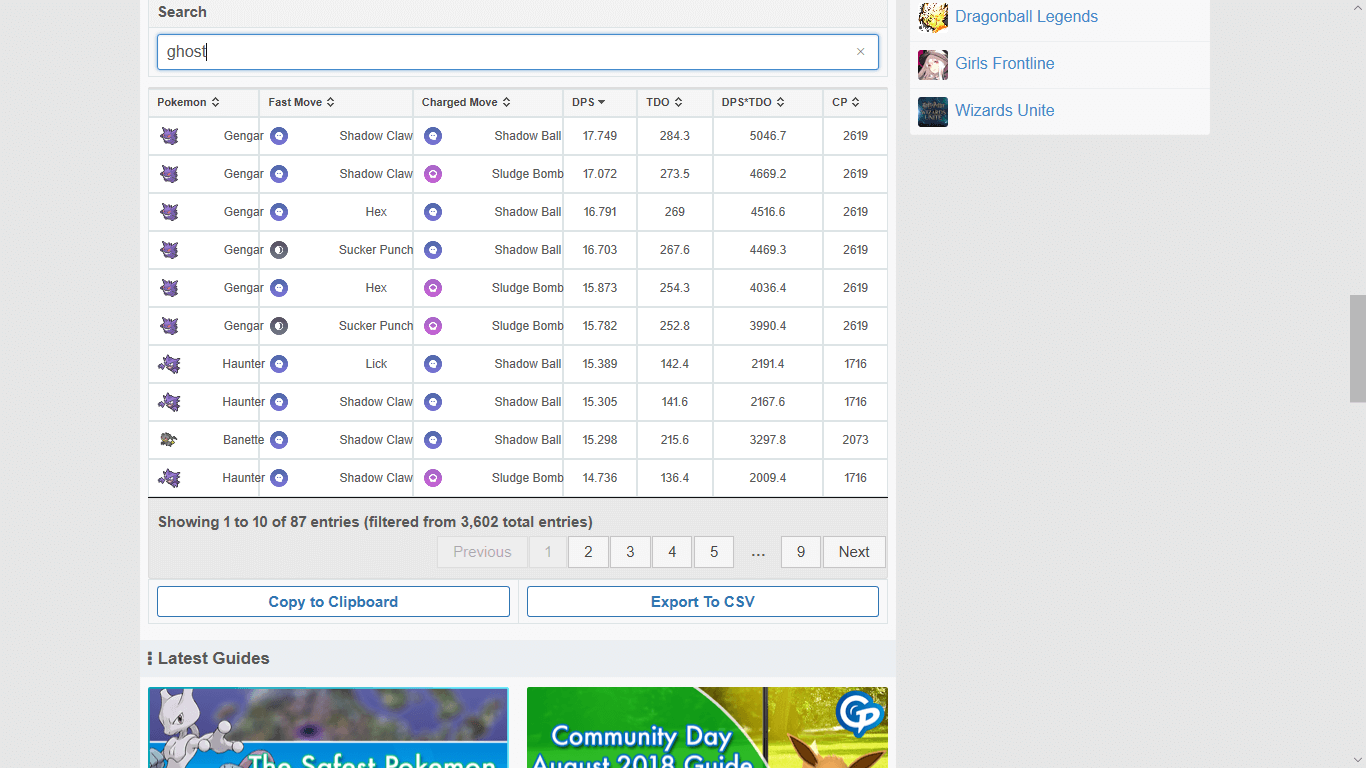Click the DPS value 14.736
This screenshot has height=768, width=1366.
600,478
